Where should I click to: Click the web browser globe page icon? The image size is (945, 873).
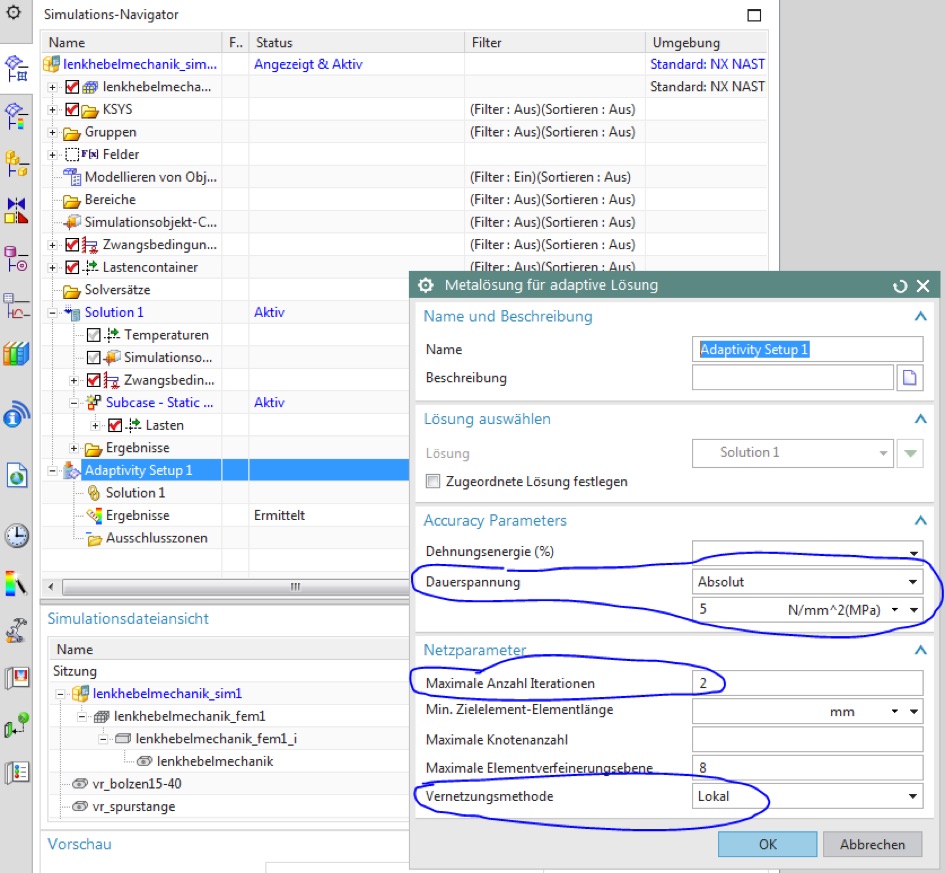pos(16,476)
